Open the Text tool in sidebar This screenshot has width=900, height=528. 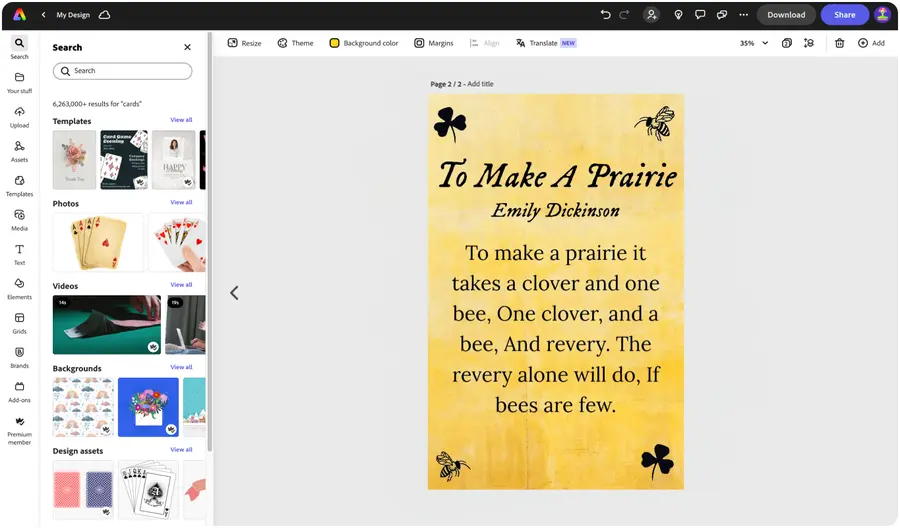pos(19,253)
